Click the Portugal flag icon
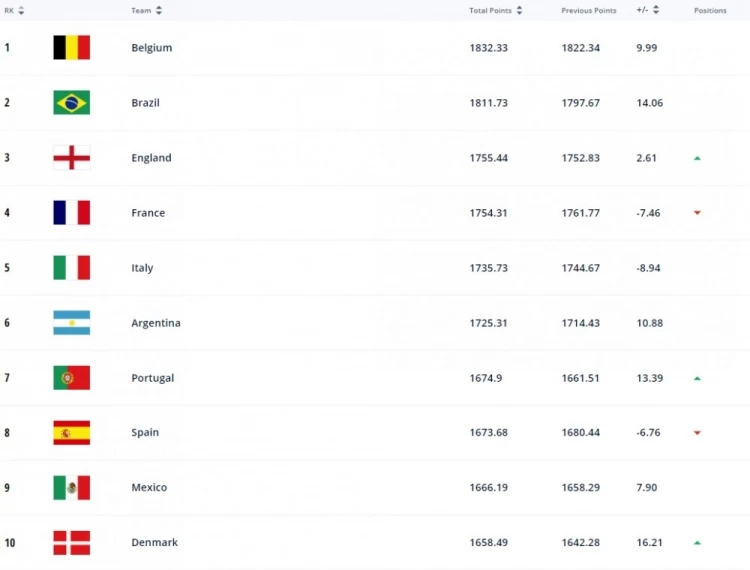 pos(71,378)
